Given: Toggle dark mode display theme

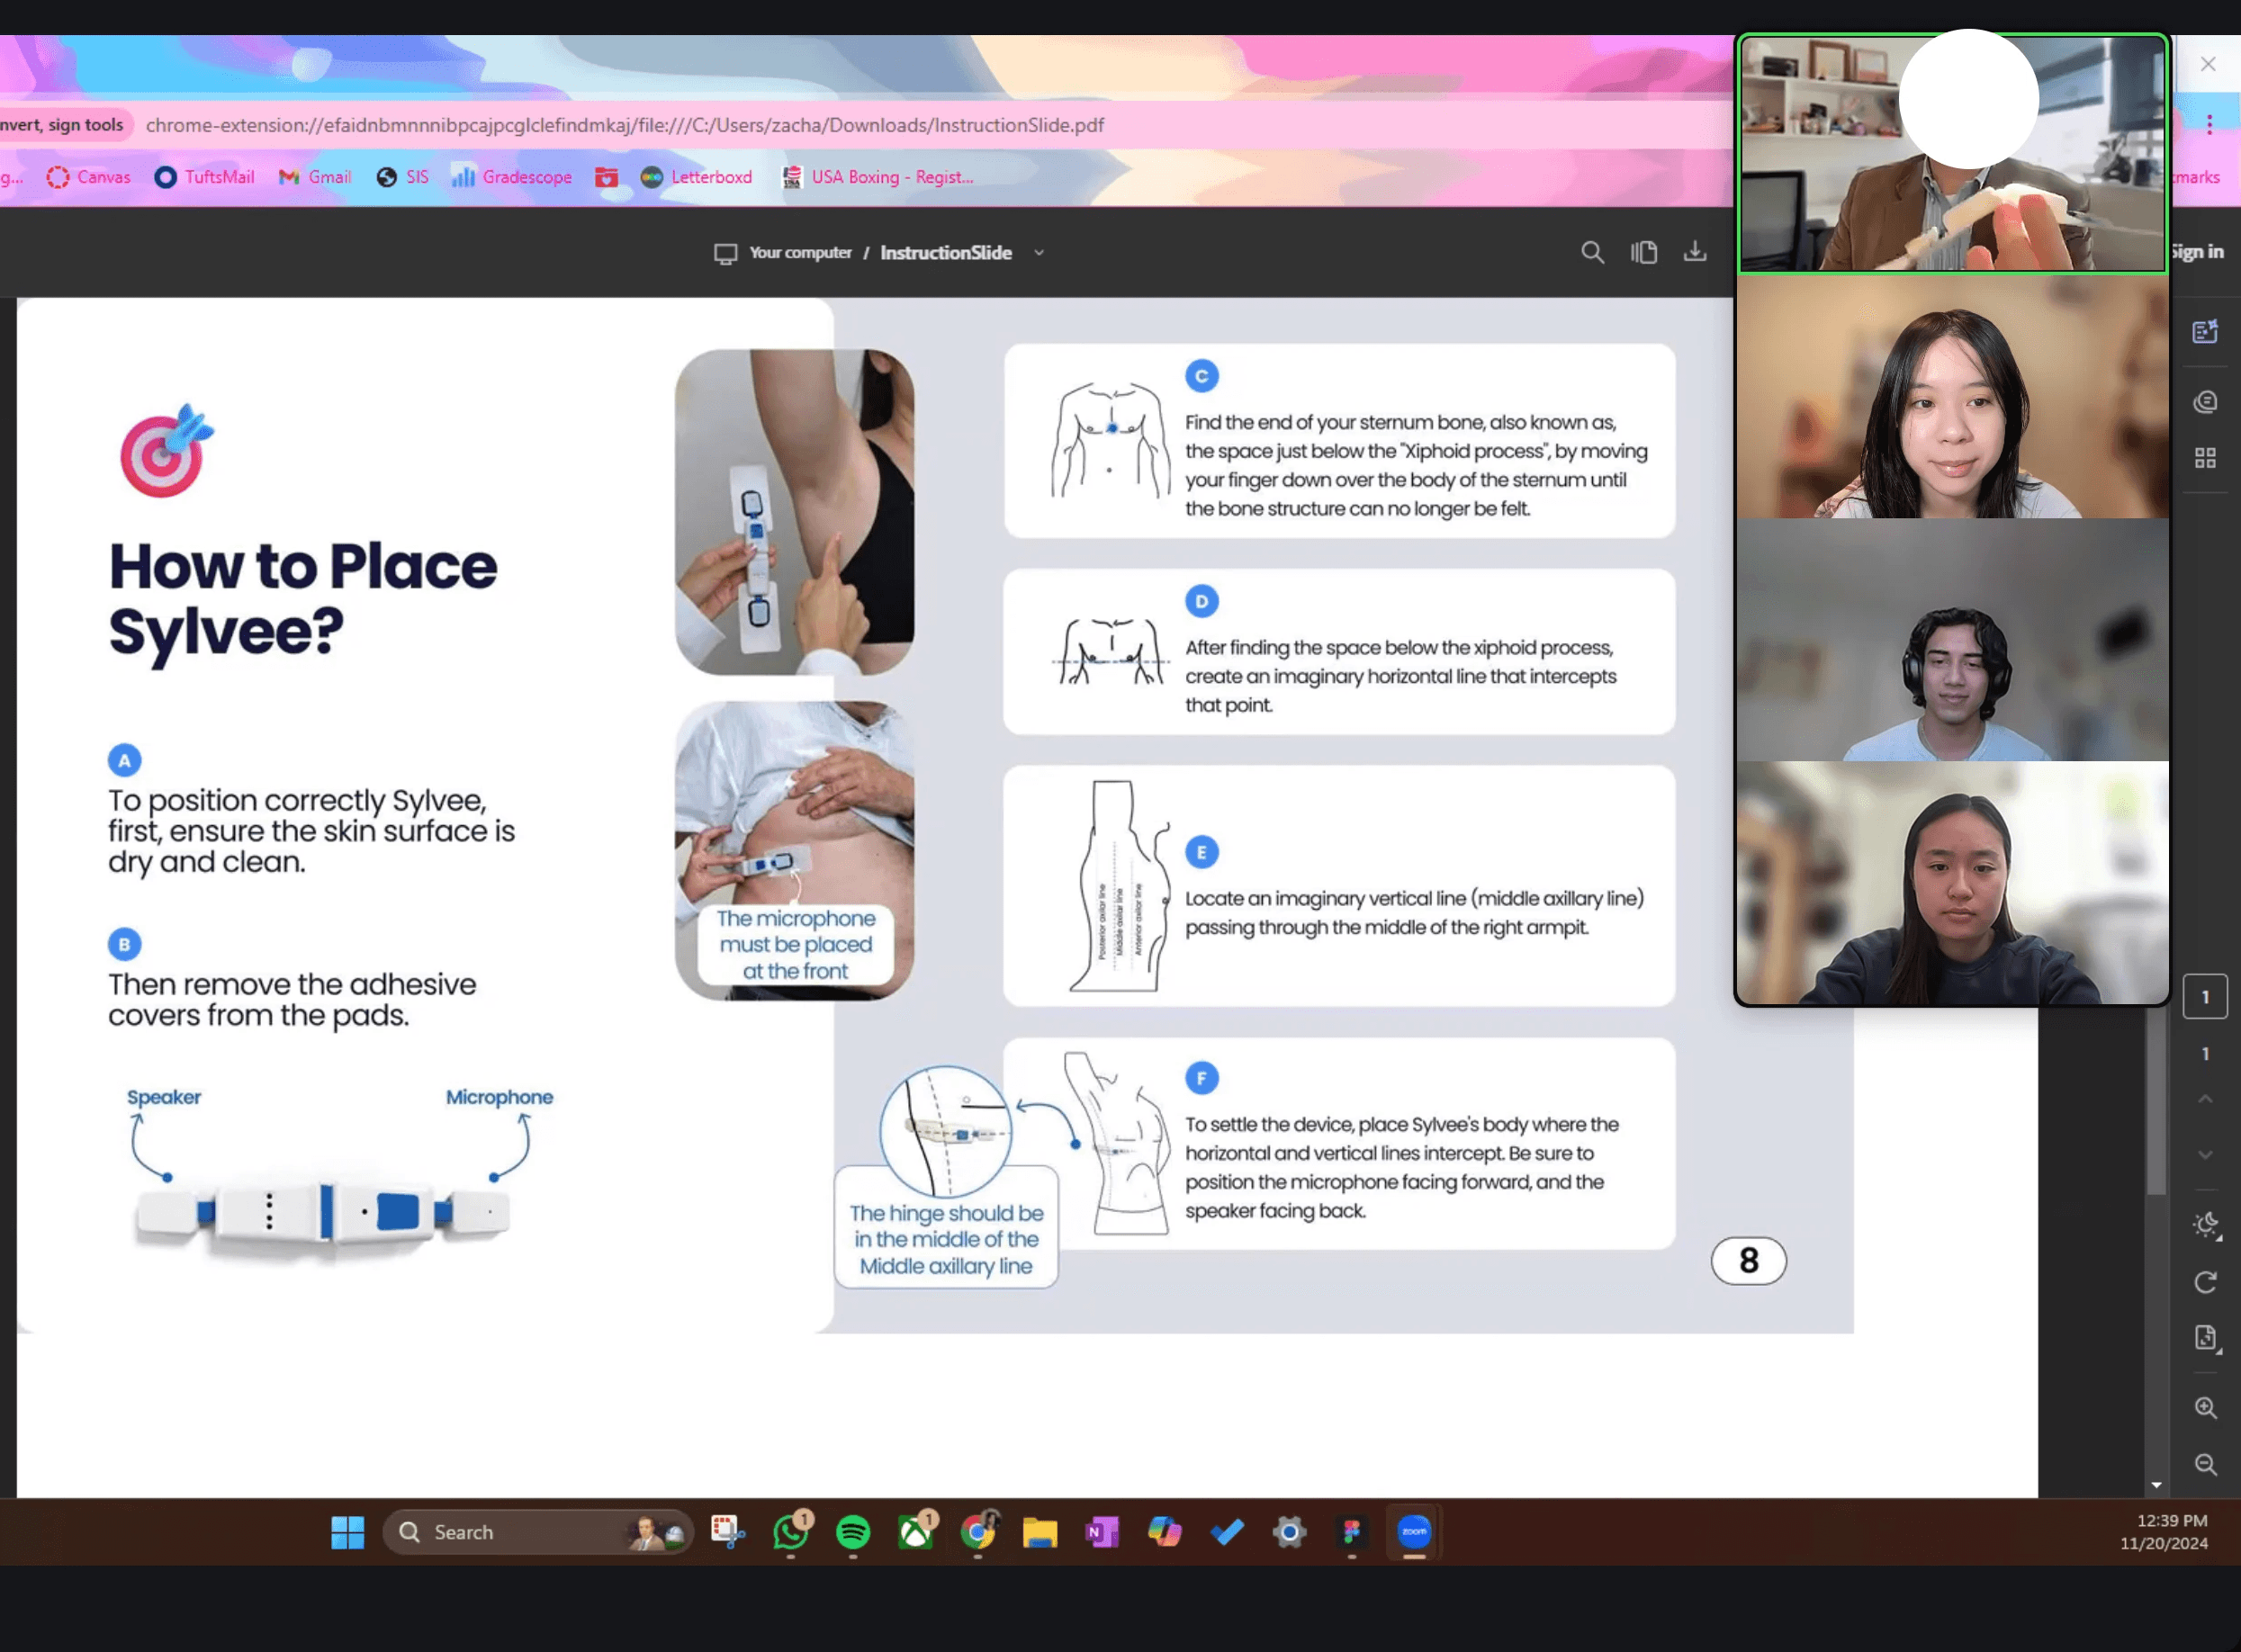Looking at the screenshot, I should (2205, 1225).
